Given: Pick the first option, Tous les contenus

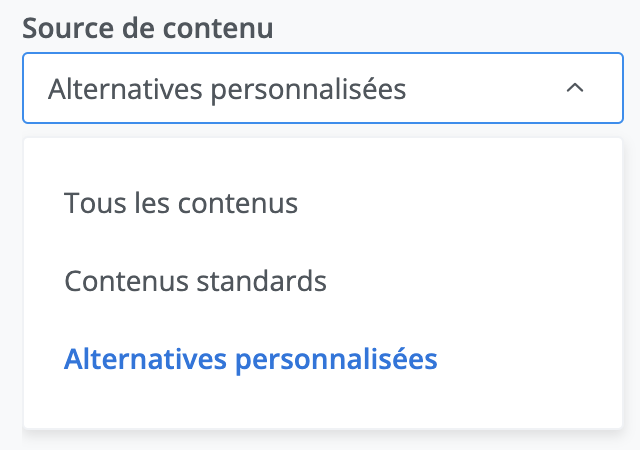Looking at the screenshot, I should [x=181, y=203].
